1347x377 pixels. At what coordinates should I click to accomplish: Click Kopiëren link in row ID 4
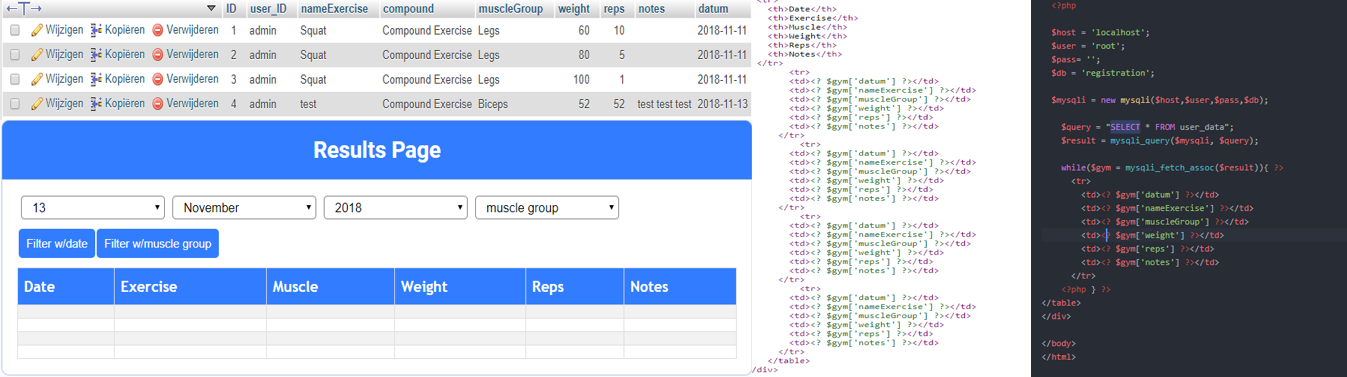[125, 103]
